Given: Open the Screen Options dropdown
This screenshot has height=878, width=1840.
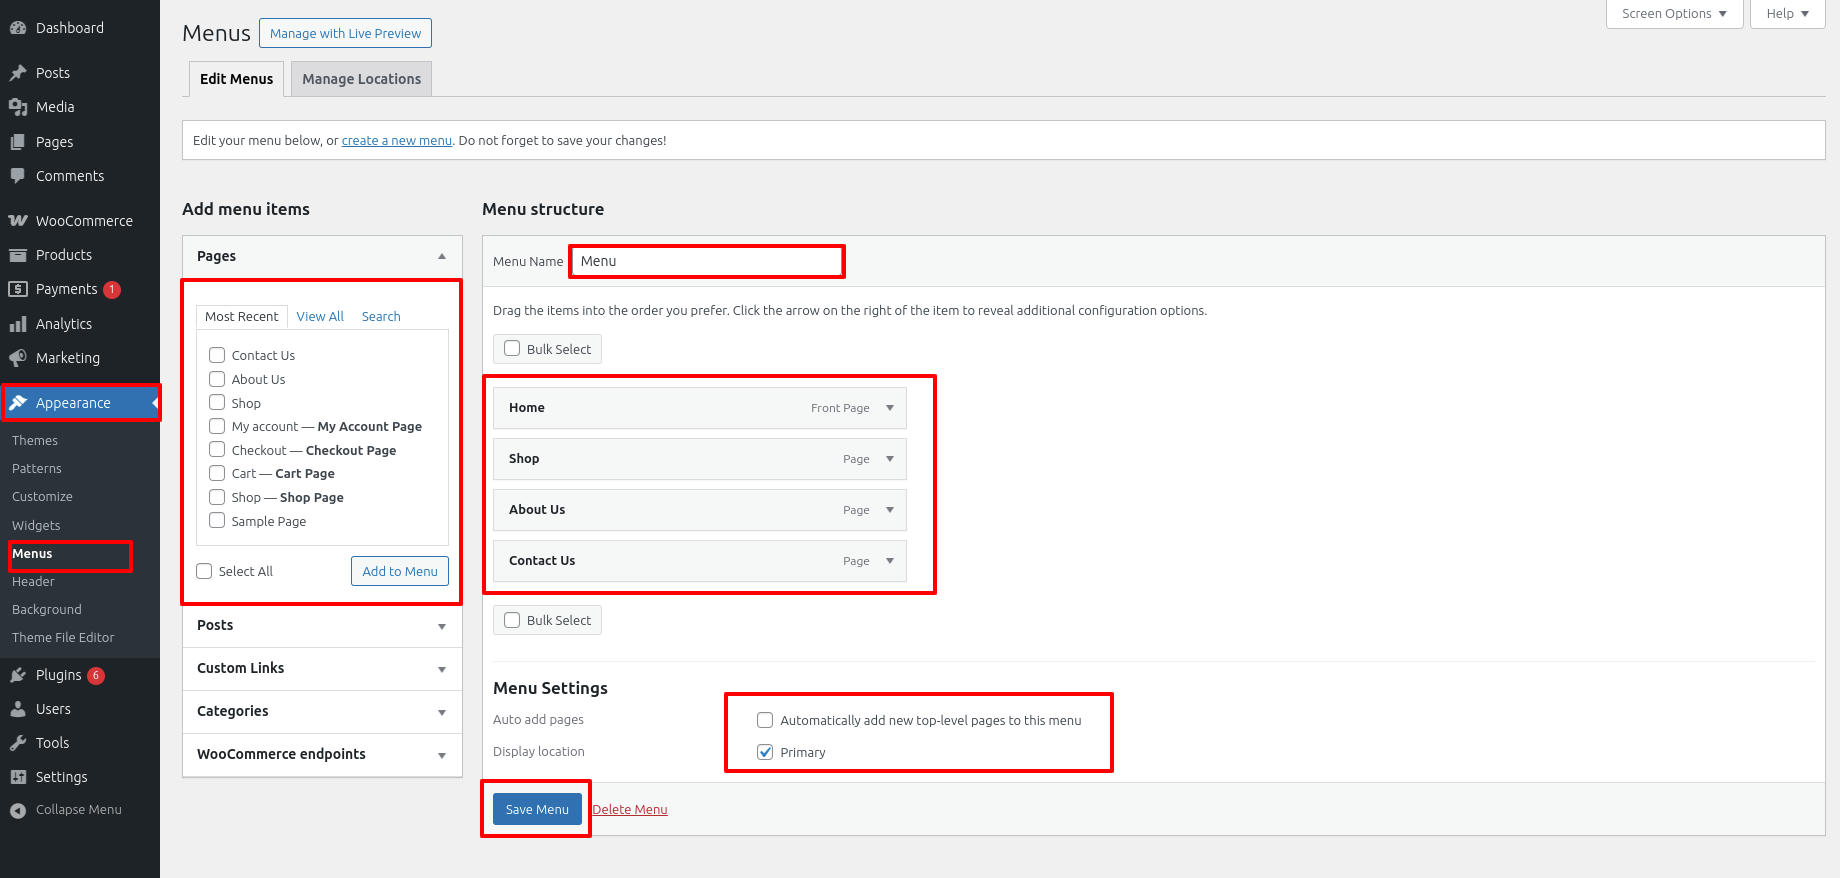Looking at the screenshot, I should pos(1674,14).
